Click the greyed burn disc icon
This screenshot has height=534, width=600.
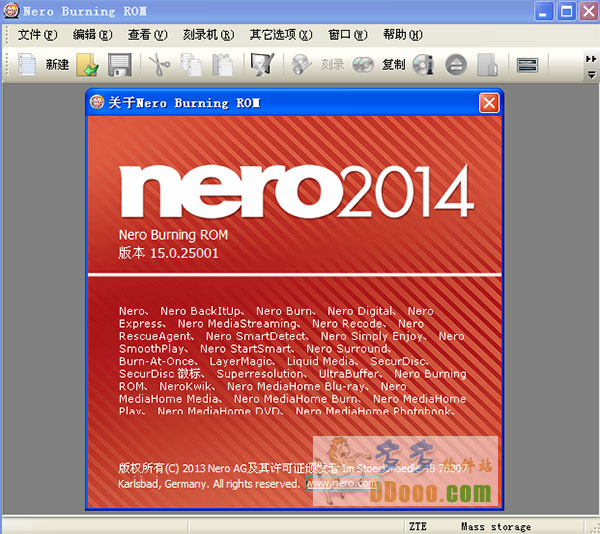click(301, 64)
